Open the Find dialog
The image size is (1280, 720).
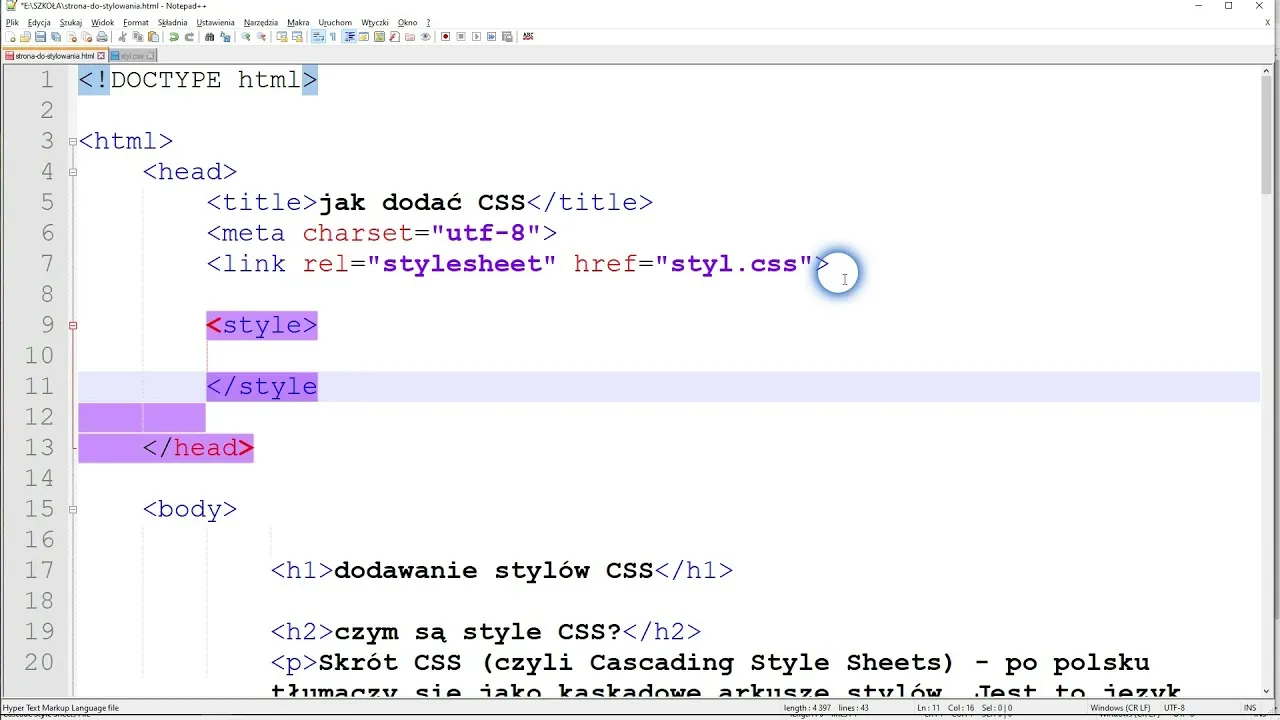(208, 36)
